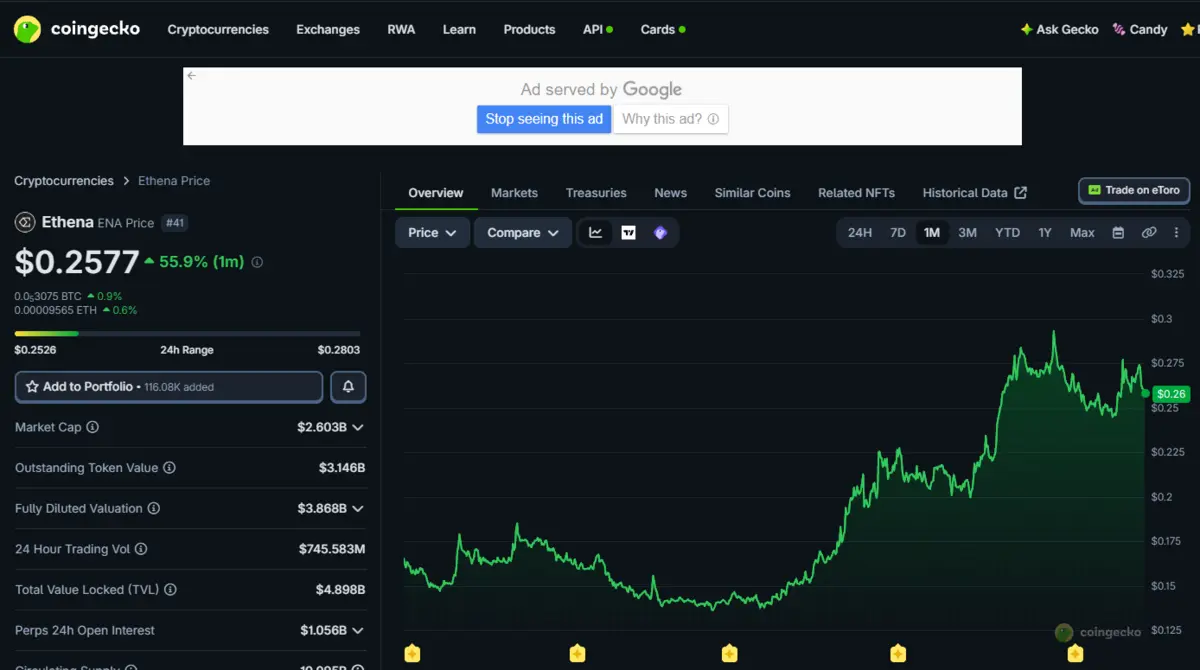
Task: Click info icon beside 24 Hour Trading Vol
Action: tap(141, 549)
